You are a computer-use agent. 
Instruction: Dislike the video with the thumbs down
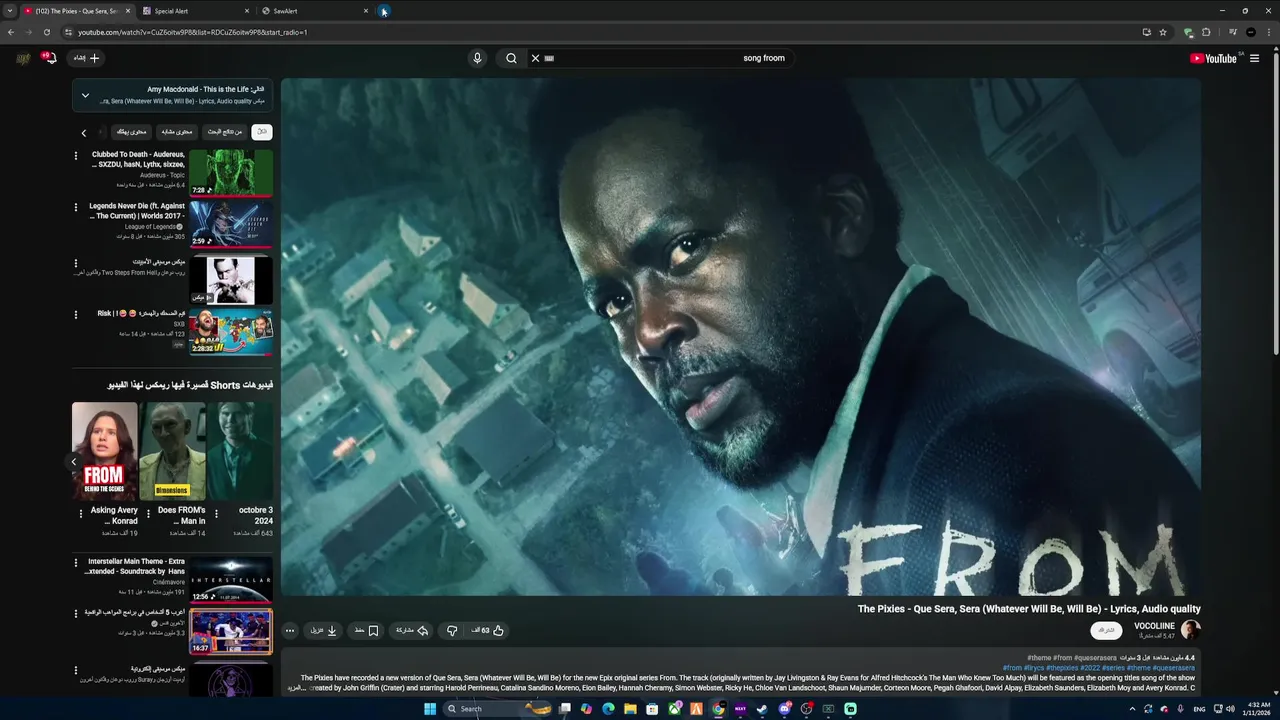coord(452,631)
